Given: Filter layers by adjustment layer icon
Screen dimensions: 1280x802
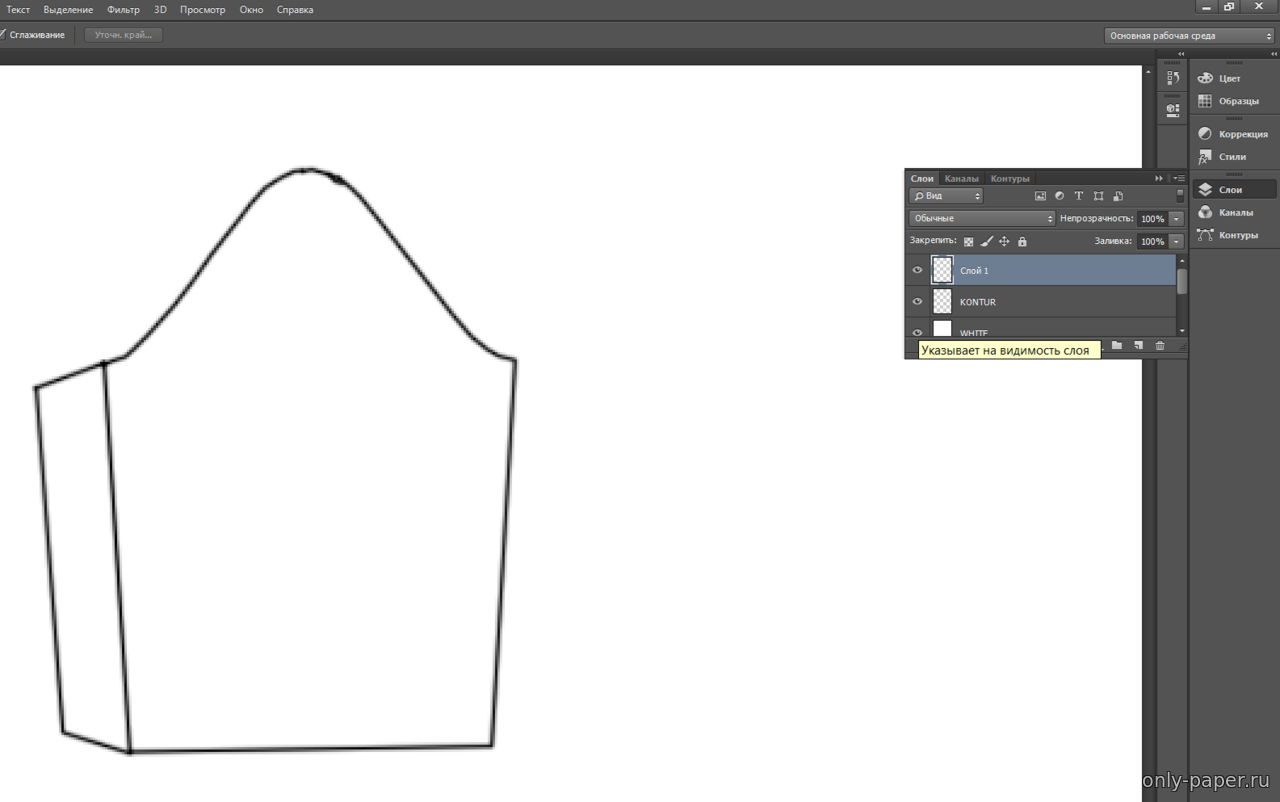Looking at the screenshot, I should (1060, 196).
